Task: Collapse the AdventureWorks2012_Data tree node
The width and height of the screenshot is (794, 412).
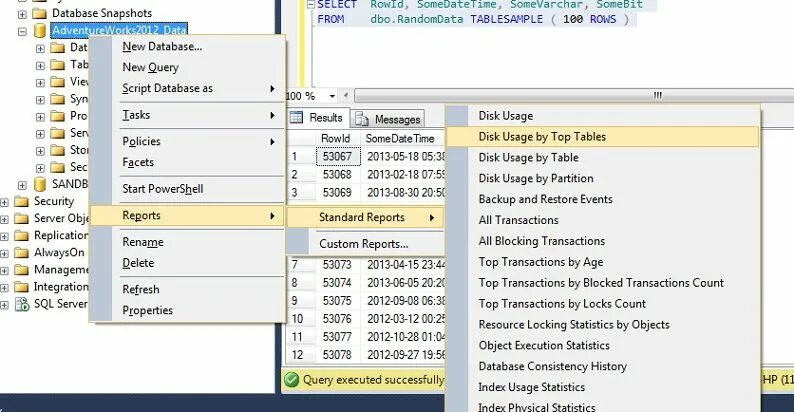Action: (x=22, y=31)
